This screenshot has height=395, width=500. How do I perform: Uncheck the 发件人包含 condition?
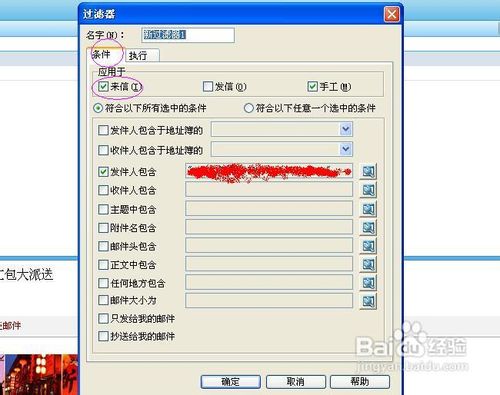(103, 172)
